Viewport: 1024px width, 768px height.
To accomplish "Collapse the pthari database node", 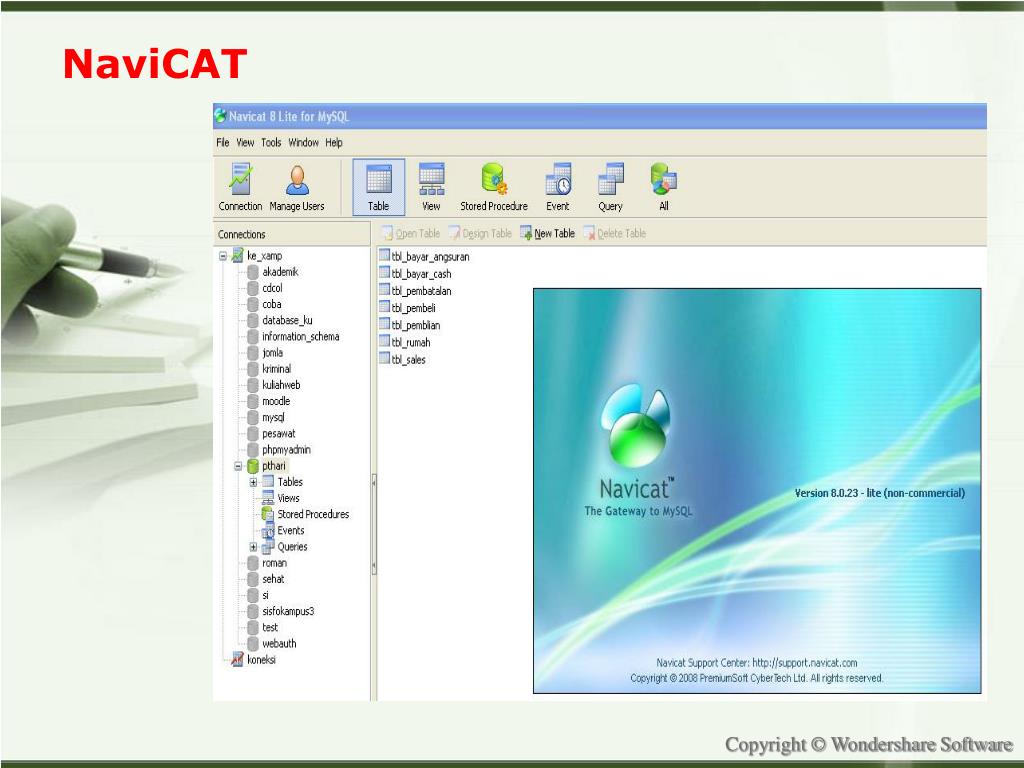I will coord(238,466).
